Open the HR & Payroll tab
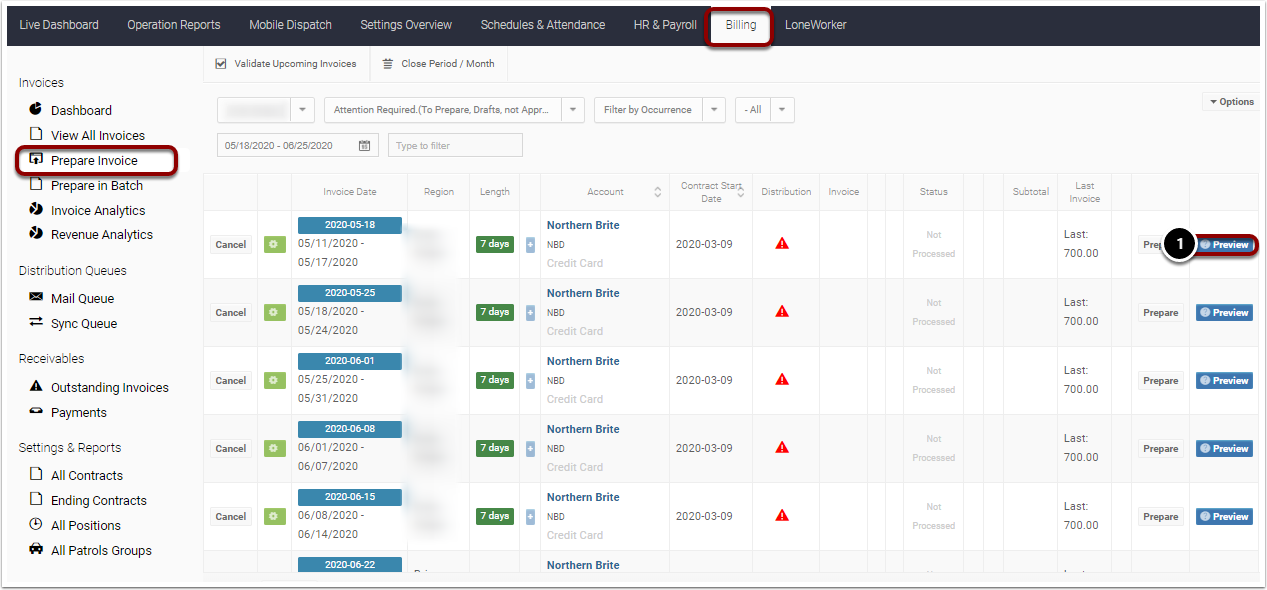 tap(664, 24)
